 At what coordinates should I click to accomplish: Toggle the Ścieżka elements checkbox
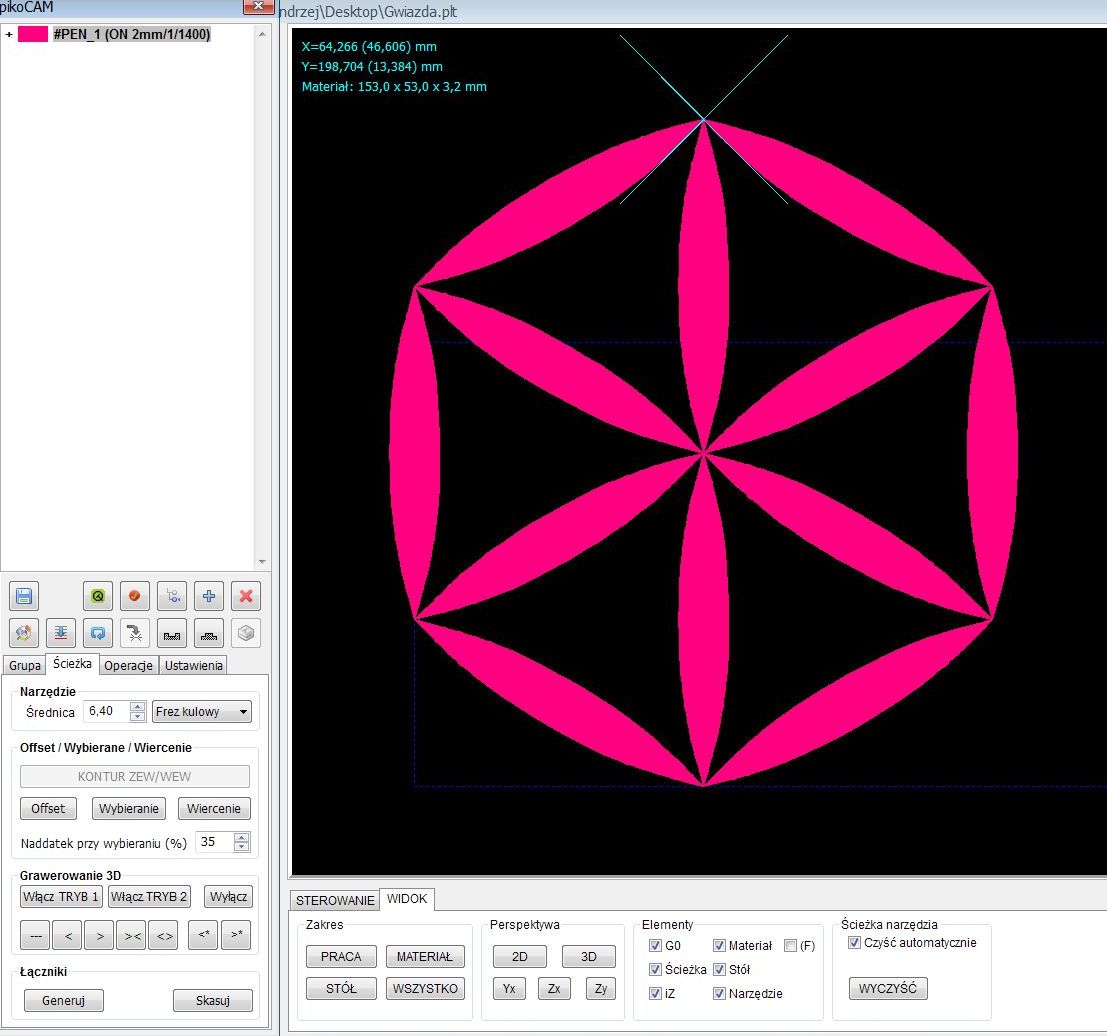[x=655, y=970]
